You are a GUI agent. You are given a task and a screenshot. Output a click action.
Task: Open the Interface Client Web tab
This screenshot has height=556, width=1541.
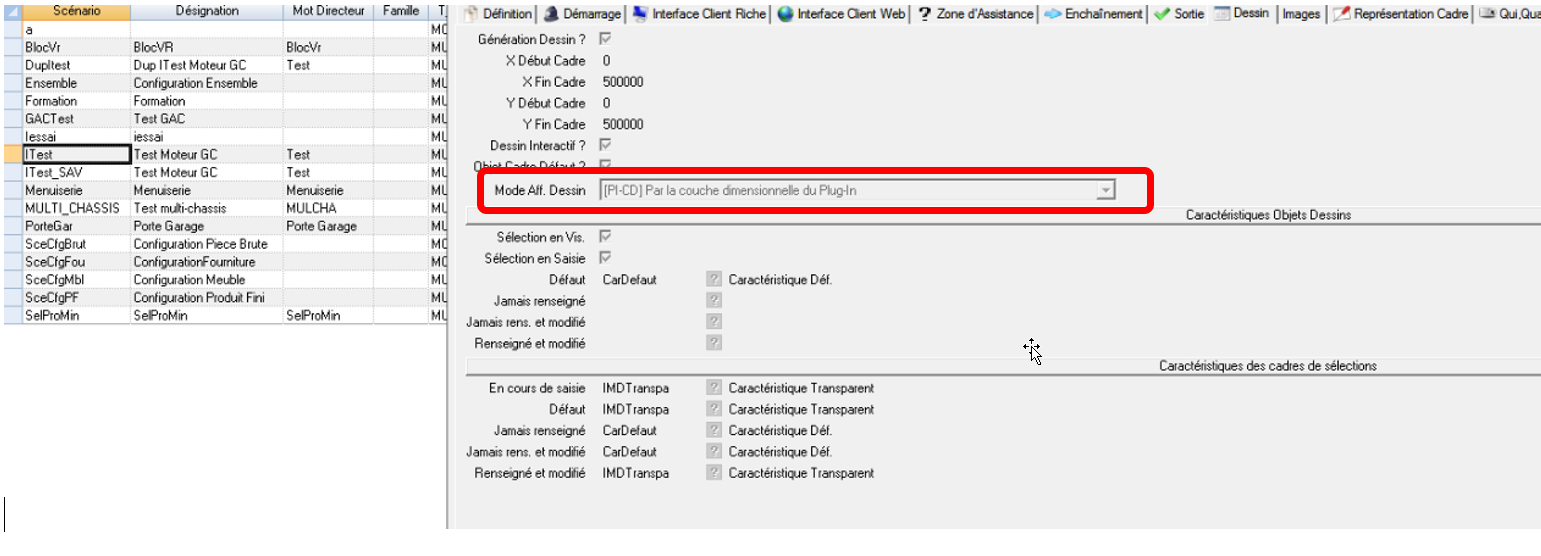(841, 14)
